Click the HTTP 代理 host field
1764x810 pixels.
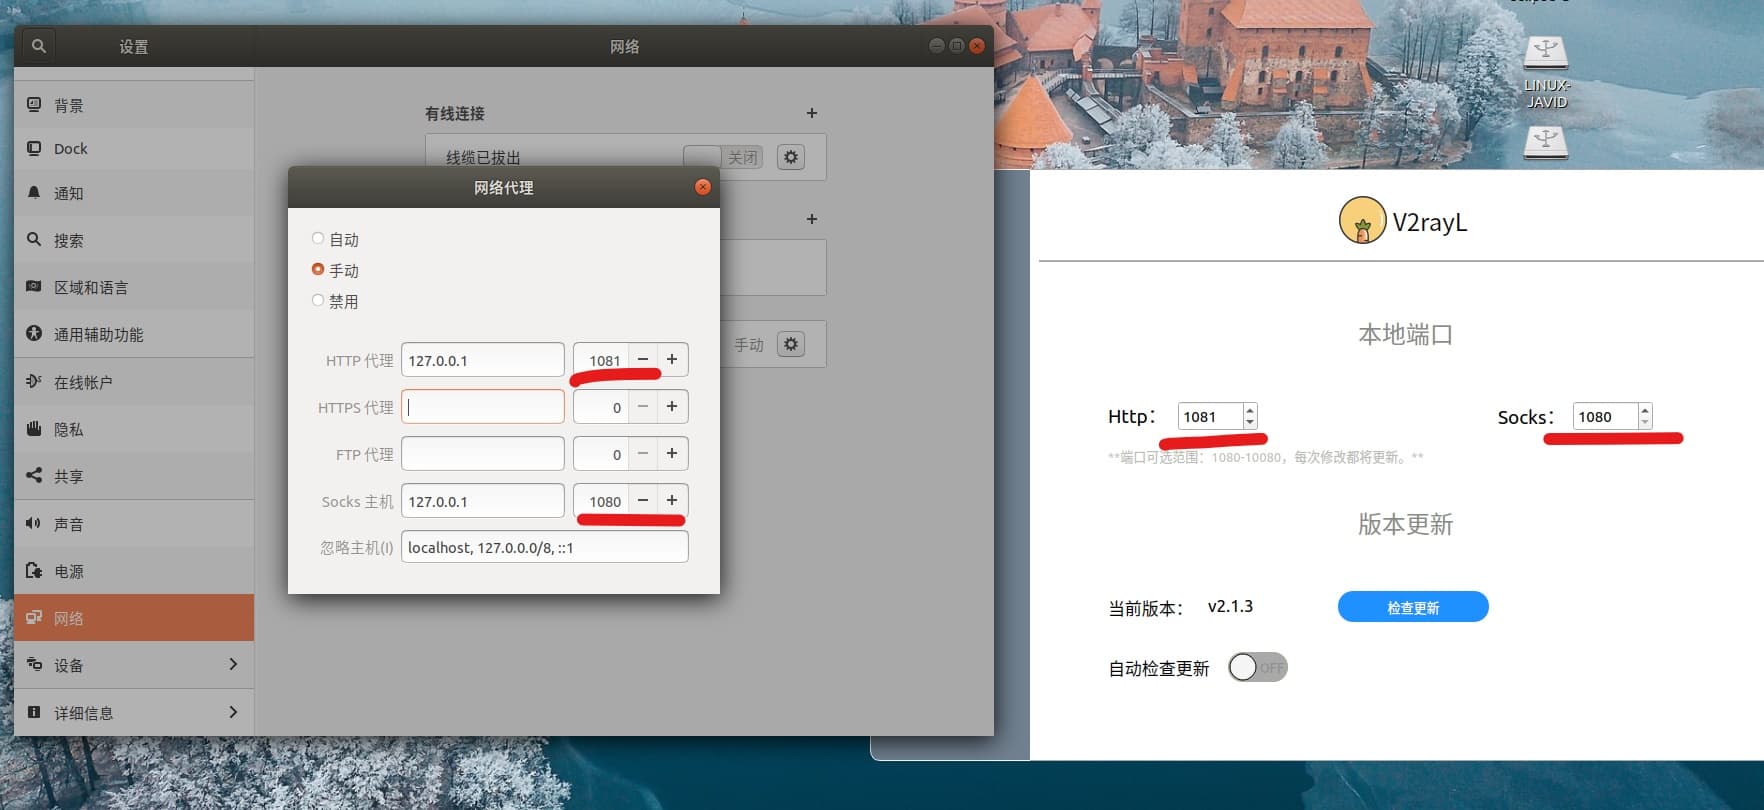(483, 360)
